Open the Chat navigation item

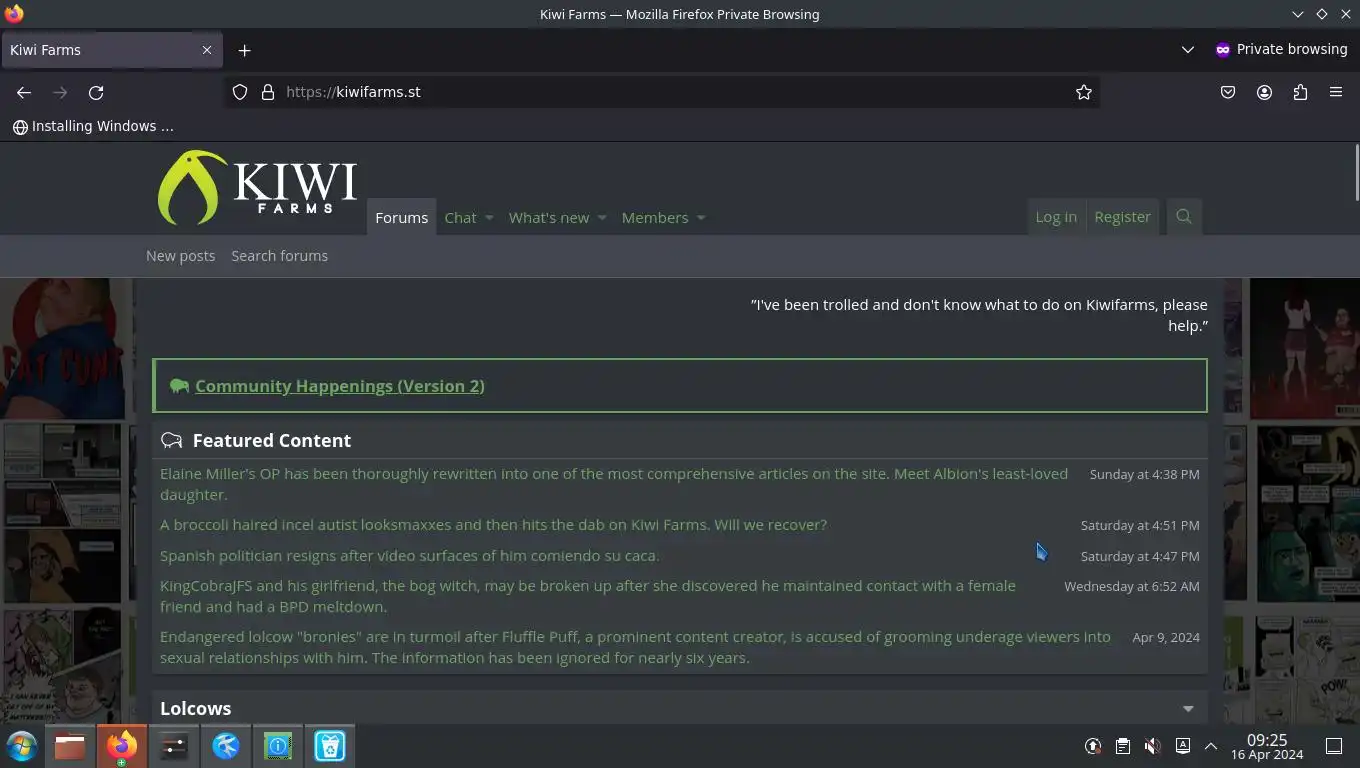(461, 217)
